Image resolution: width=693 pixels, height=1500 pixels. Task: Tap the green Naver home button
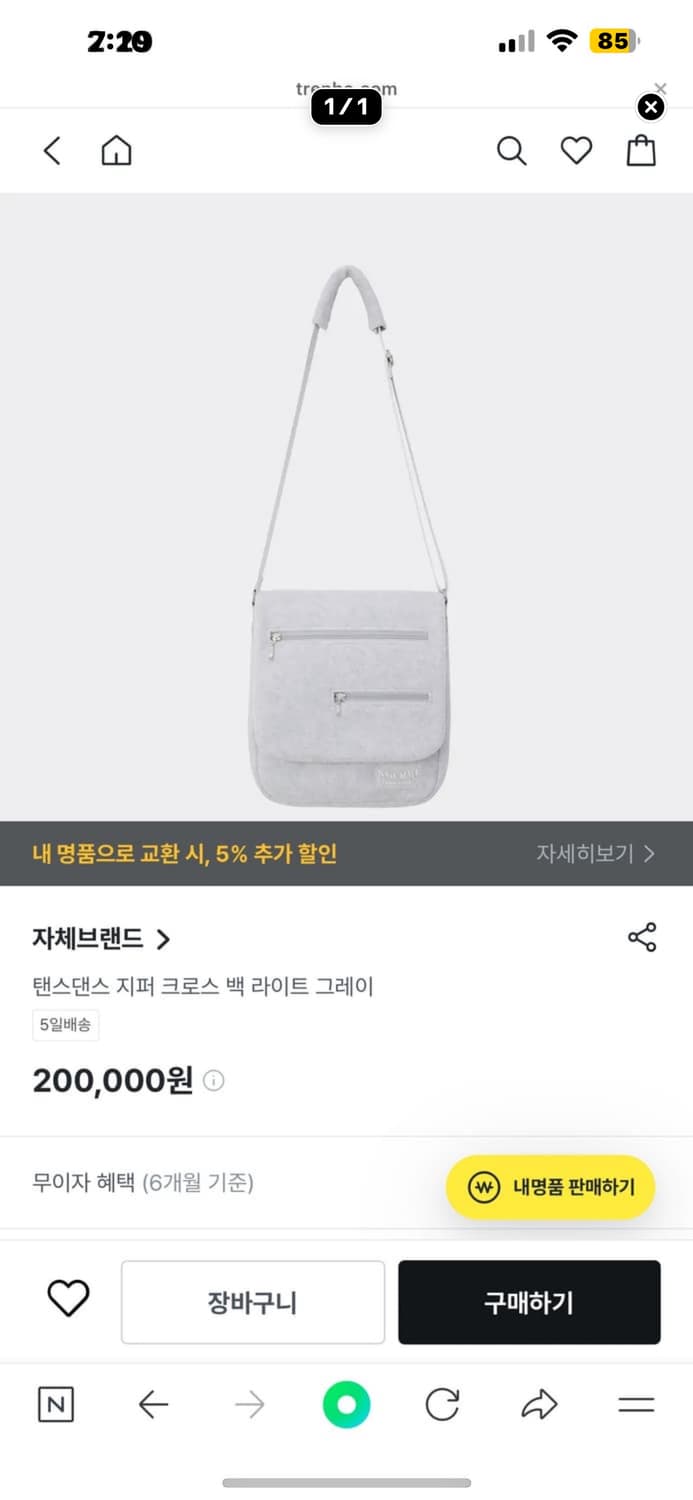(x=346, y=1404)
